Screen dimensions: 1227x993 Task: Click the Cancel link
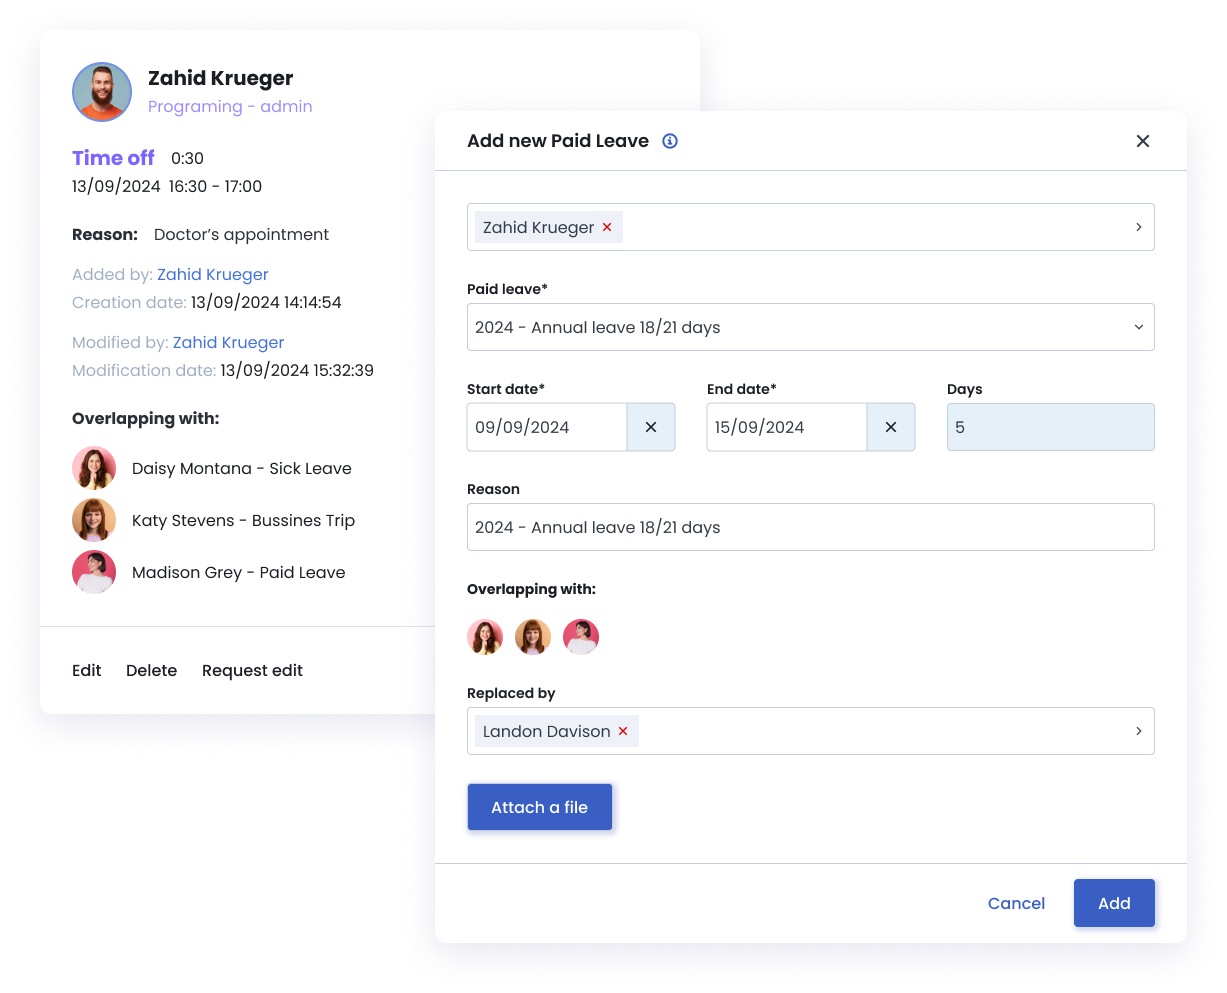[1016, 903]
